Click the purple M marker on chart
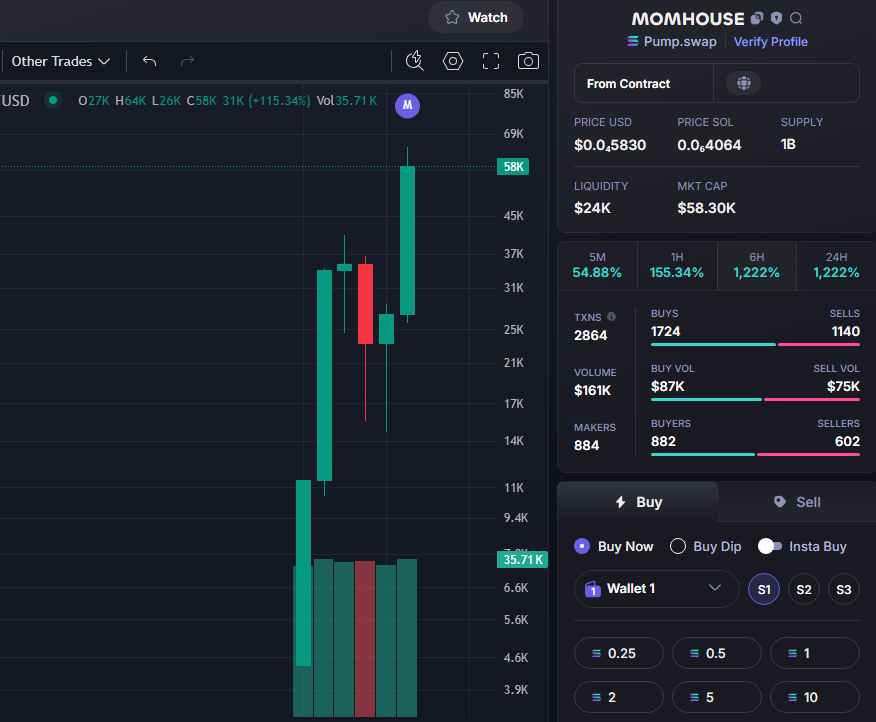The height and width of the screenshot is (722, 876). point(407,105)
